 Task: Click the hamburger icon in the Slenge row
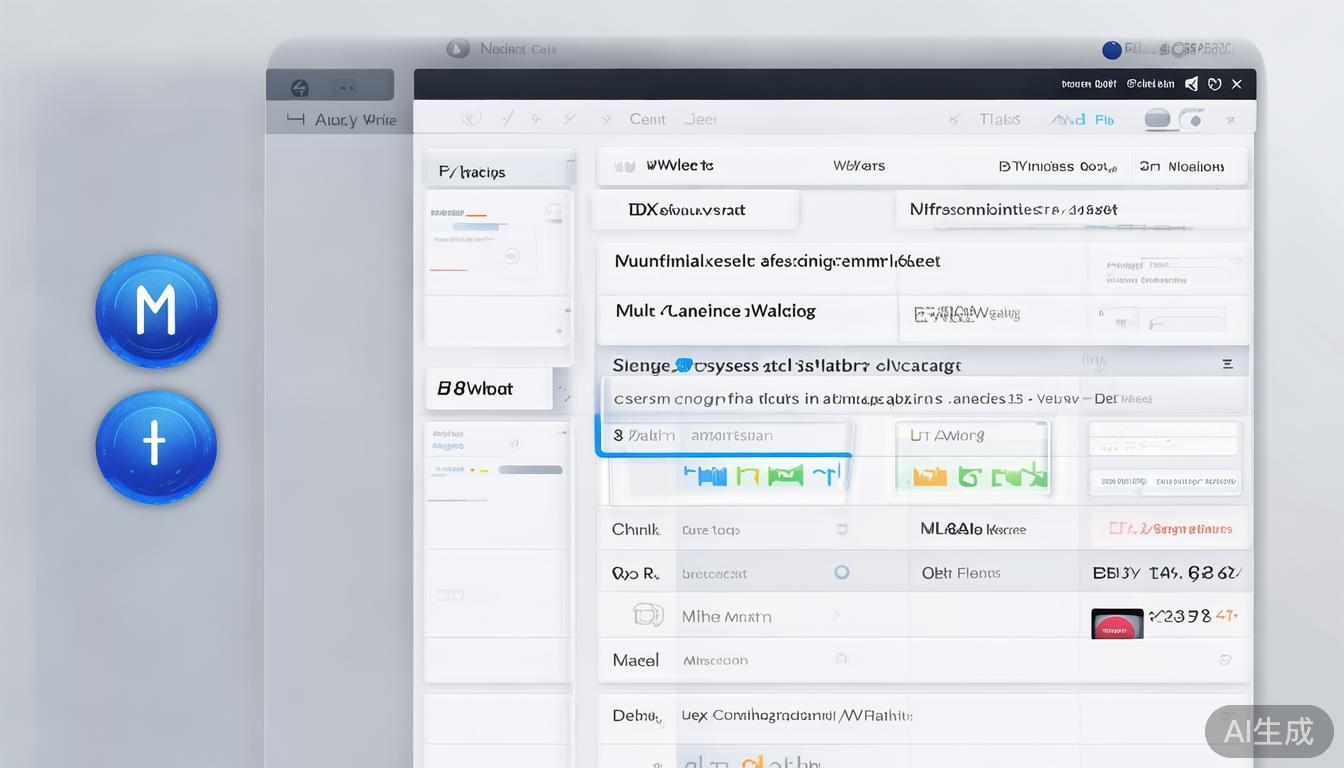click(1227, 365)
